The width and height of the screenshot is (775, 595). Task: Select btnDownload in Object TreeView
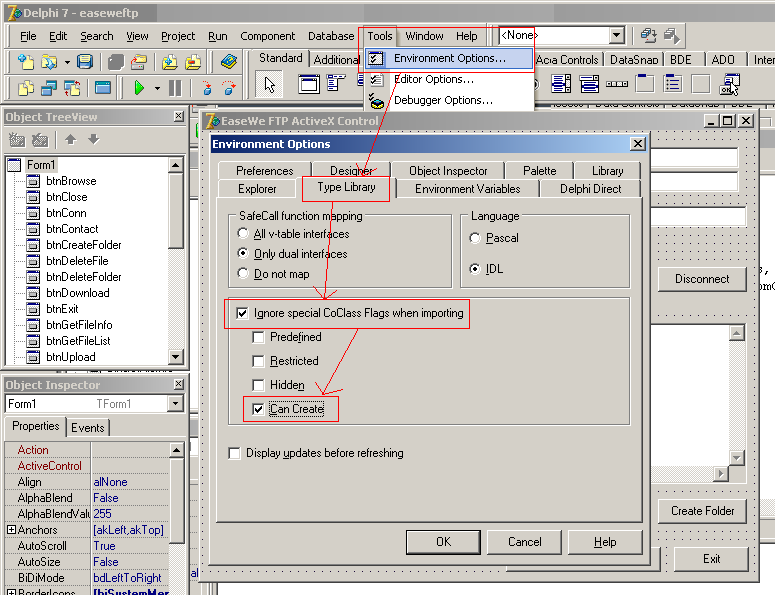point(78,293)
